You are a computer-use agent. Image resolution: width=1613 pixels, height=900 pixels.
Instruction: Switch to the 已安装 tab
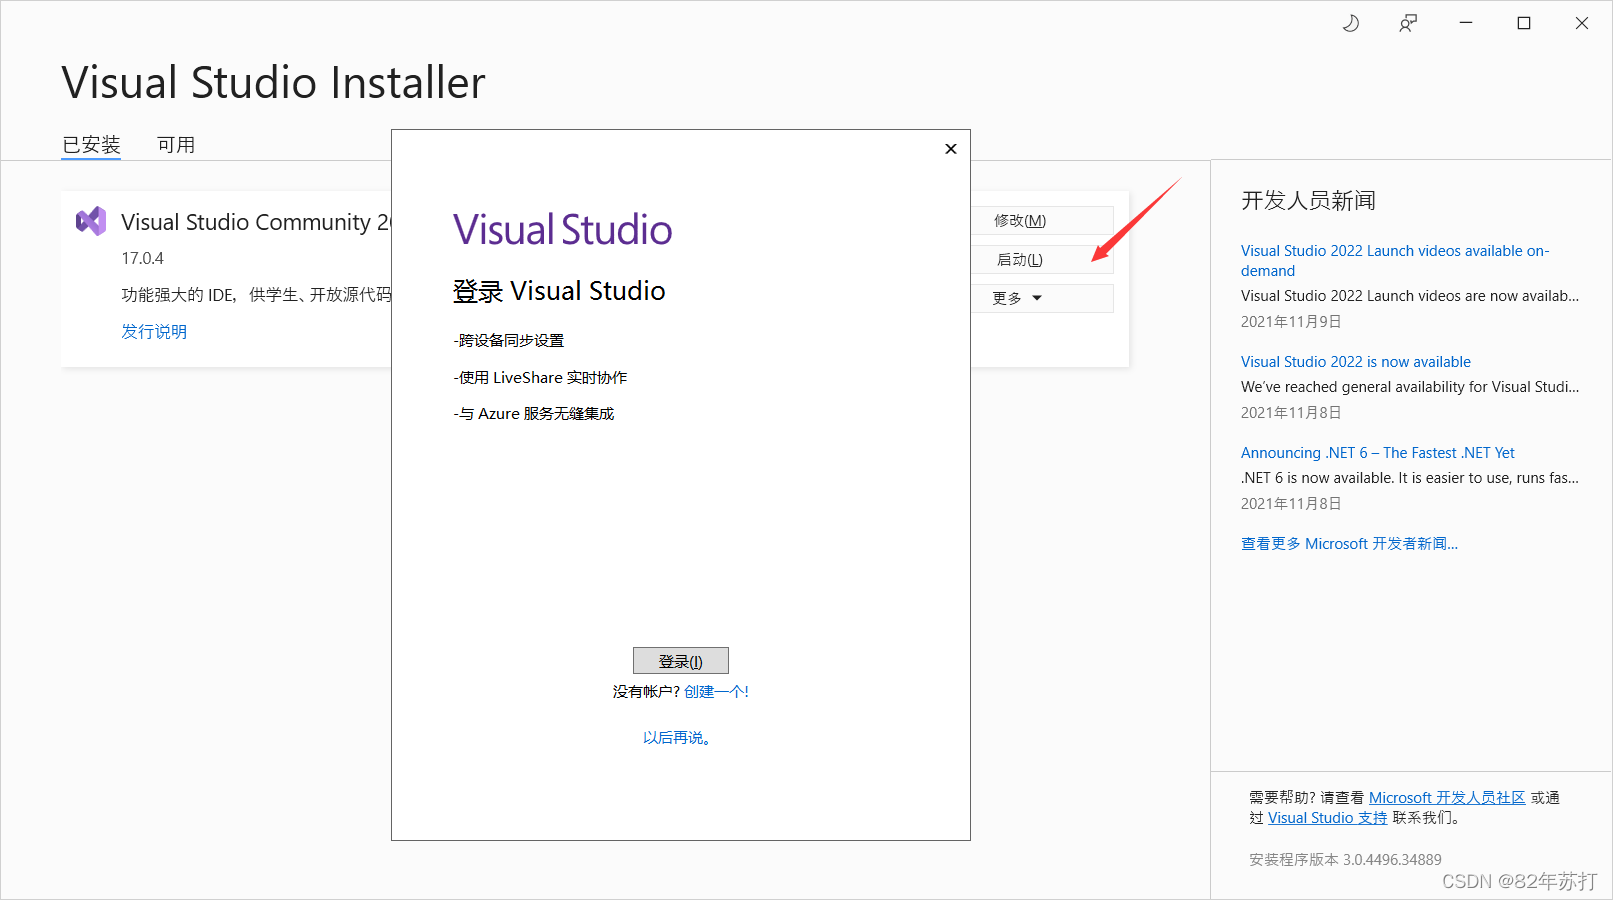pos(91,144)
